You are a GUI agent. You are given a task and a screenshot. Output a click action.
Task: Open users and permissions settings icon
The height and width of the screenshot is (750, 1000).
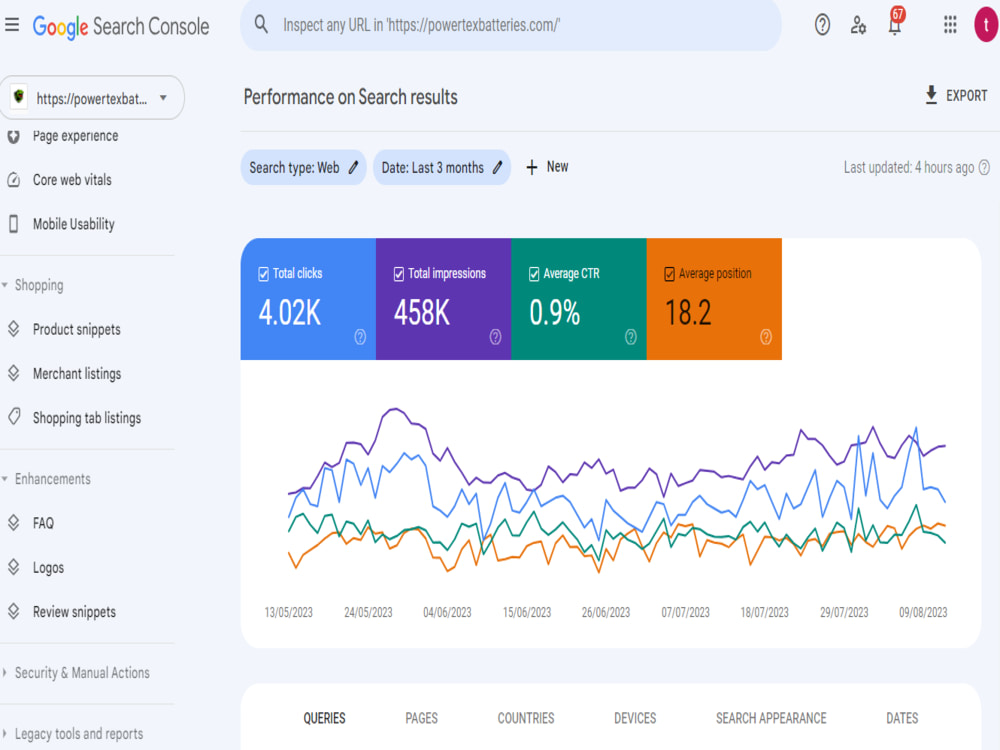[x=858, y=26]
